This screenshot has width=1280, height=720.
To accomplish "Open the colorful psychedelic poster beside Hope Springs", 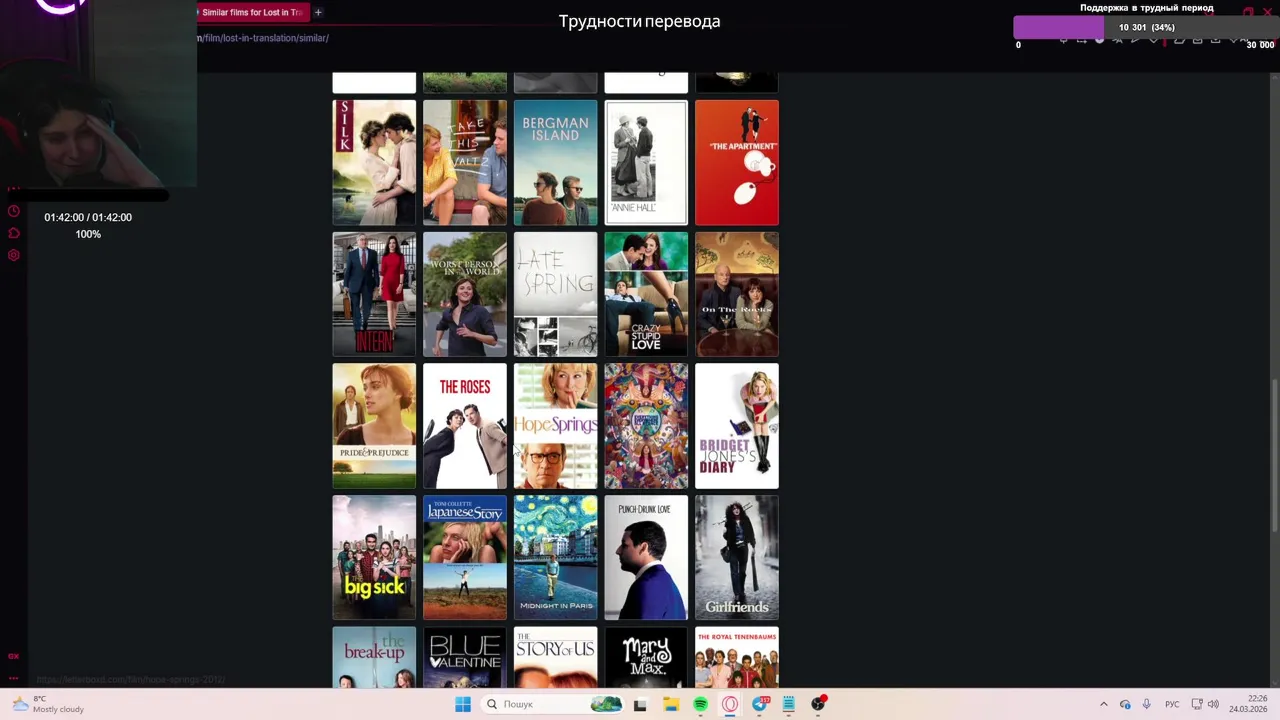I will [x=646, y=426].
